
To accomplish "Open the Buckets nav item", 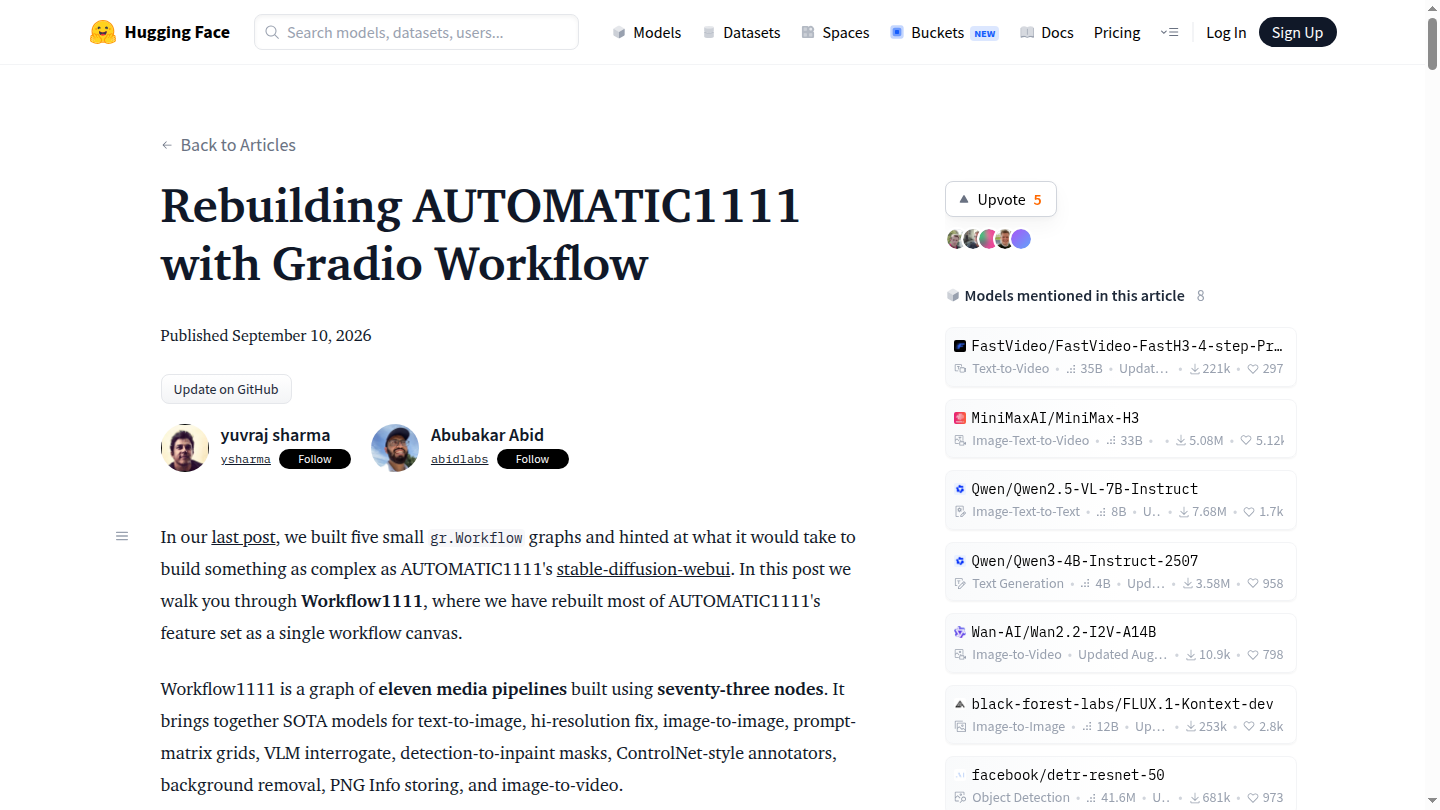I will (x=944, y=32).
